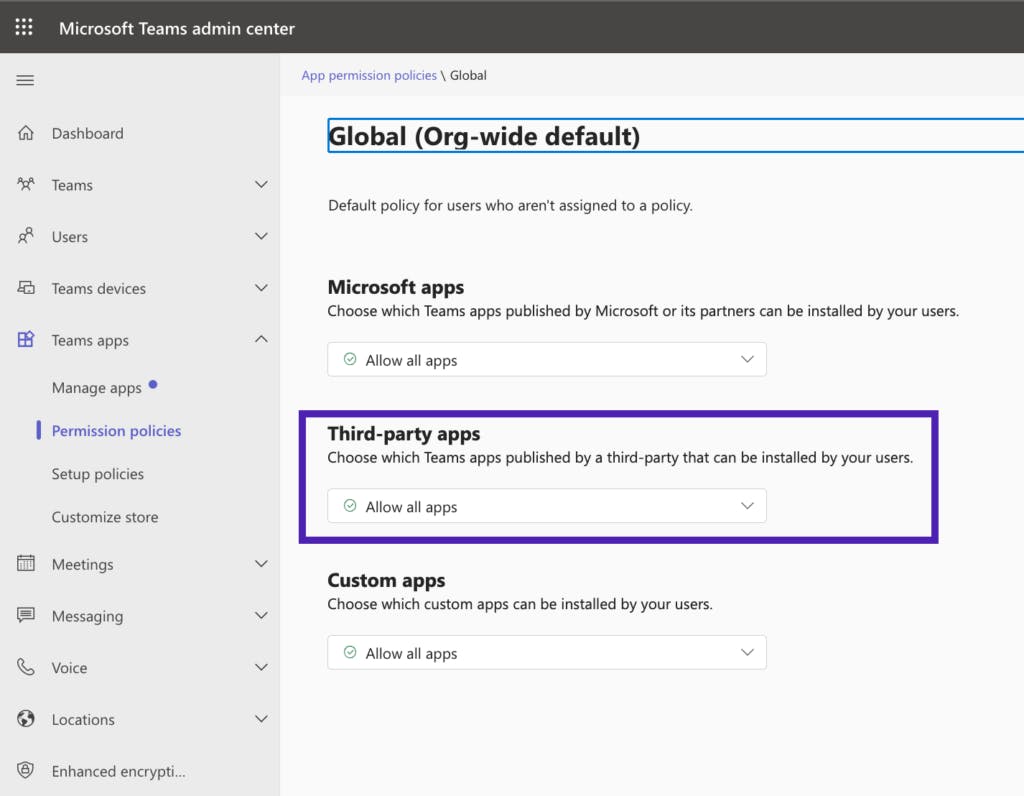Click the Manage apps notification dot
Screen dimensions: 1024x796
click(x=153, y=384)
